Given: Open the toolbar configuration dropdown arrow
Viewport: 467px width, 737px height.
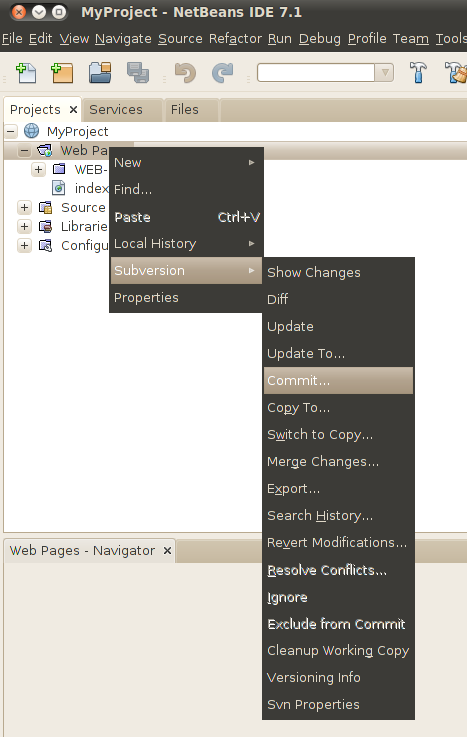Looking at the screenshot, I should [x=384, y=73].
